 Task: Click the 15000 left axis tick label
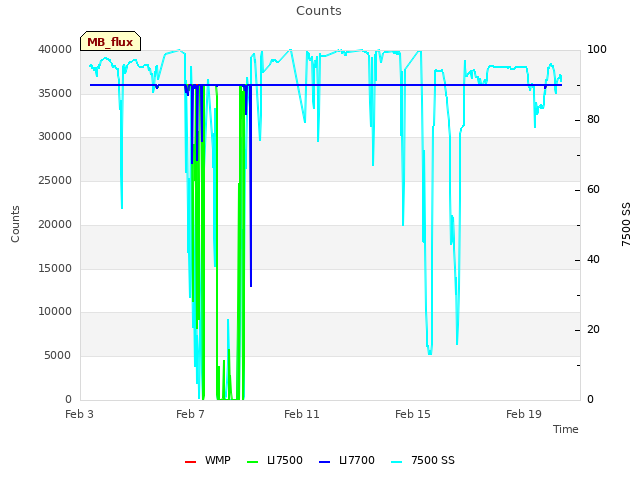(x=55, y=268)
